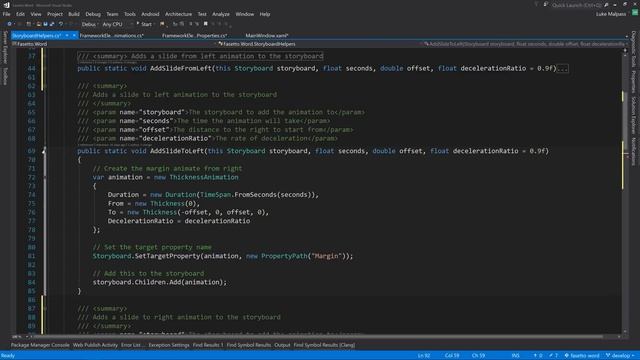The height and width of the screenshot is (360, 640).
Task: Open the Test menu
Action: (202, 14)
